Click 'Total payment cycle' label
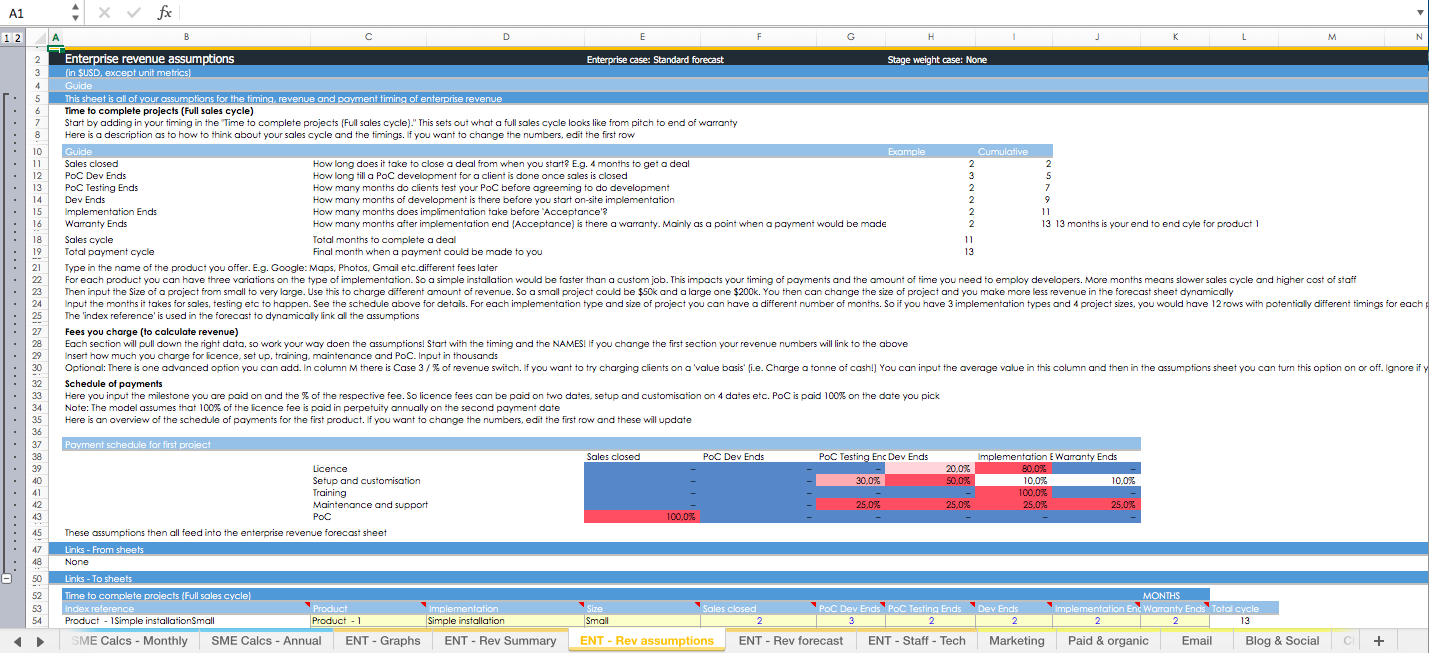The width and height of the screenshot is (1429, 653). click(x=110, y=252)
